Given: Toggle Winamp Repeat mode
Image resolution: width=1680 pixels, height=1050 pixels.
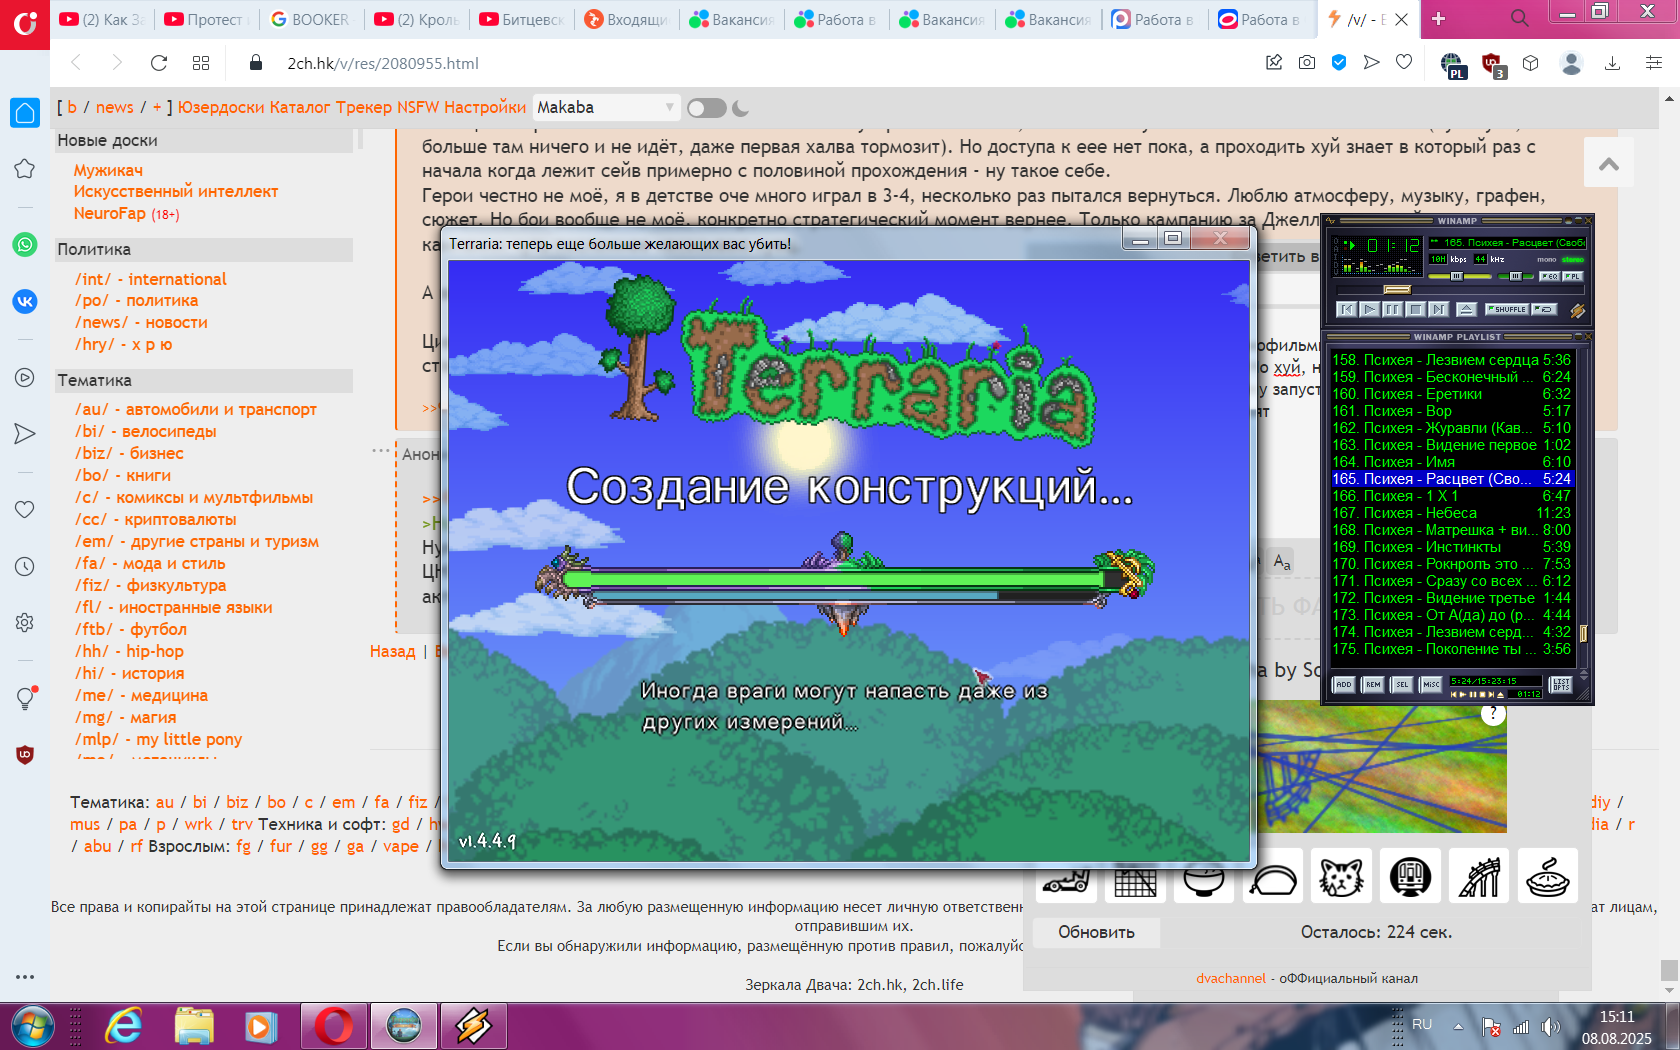Looking at the screenshot, I should (1544, 309).
